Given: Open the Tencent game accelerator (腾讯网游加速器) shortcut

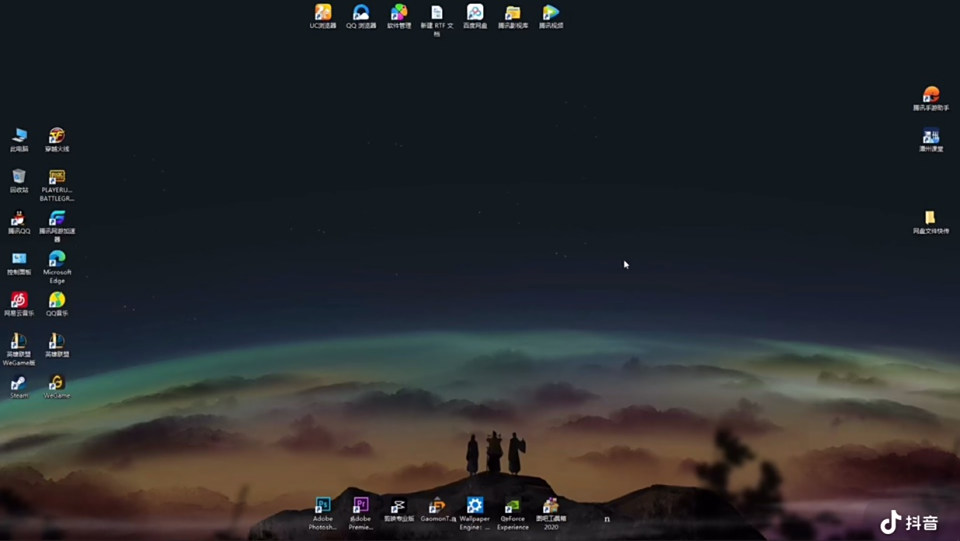Looking at the screenshot, I should (57, 226).
